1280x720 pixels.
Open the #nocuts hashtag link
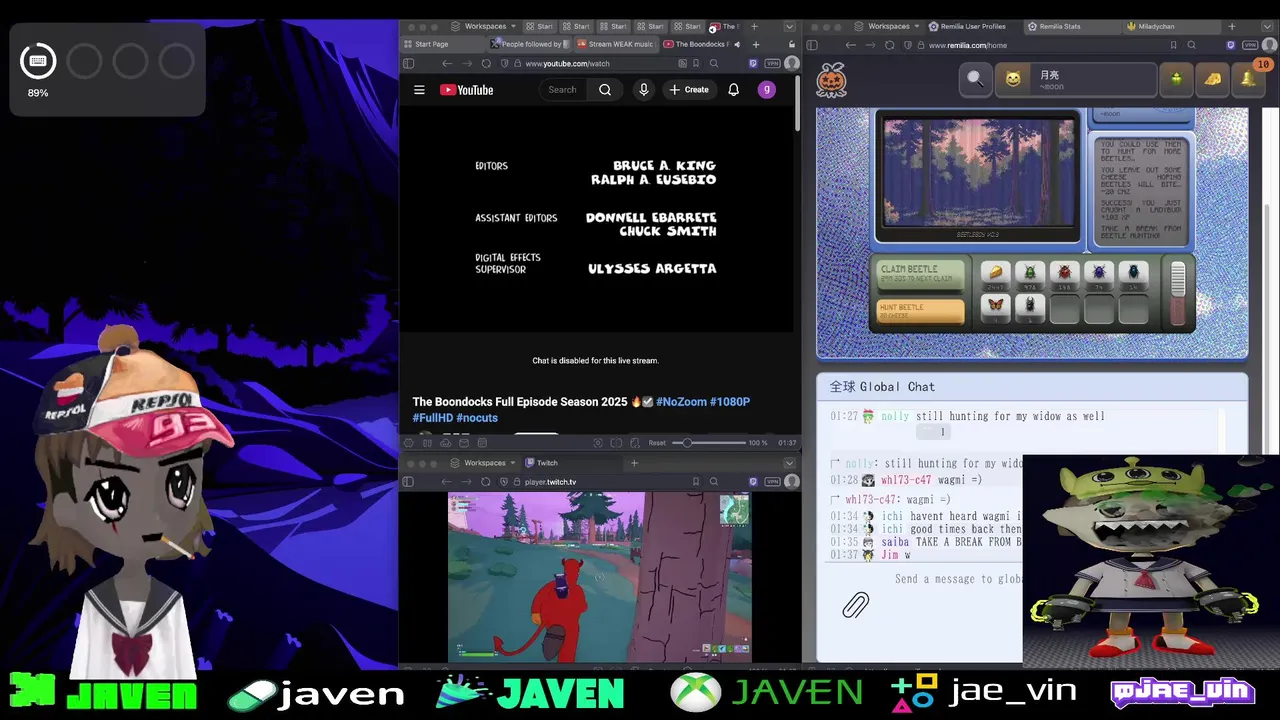pos(477,418)
